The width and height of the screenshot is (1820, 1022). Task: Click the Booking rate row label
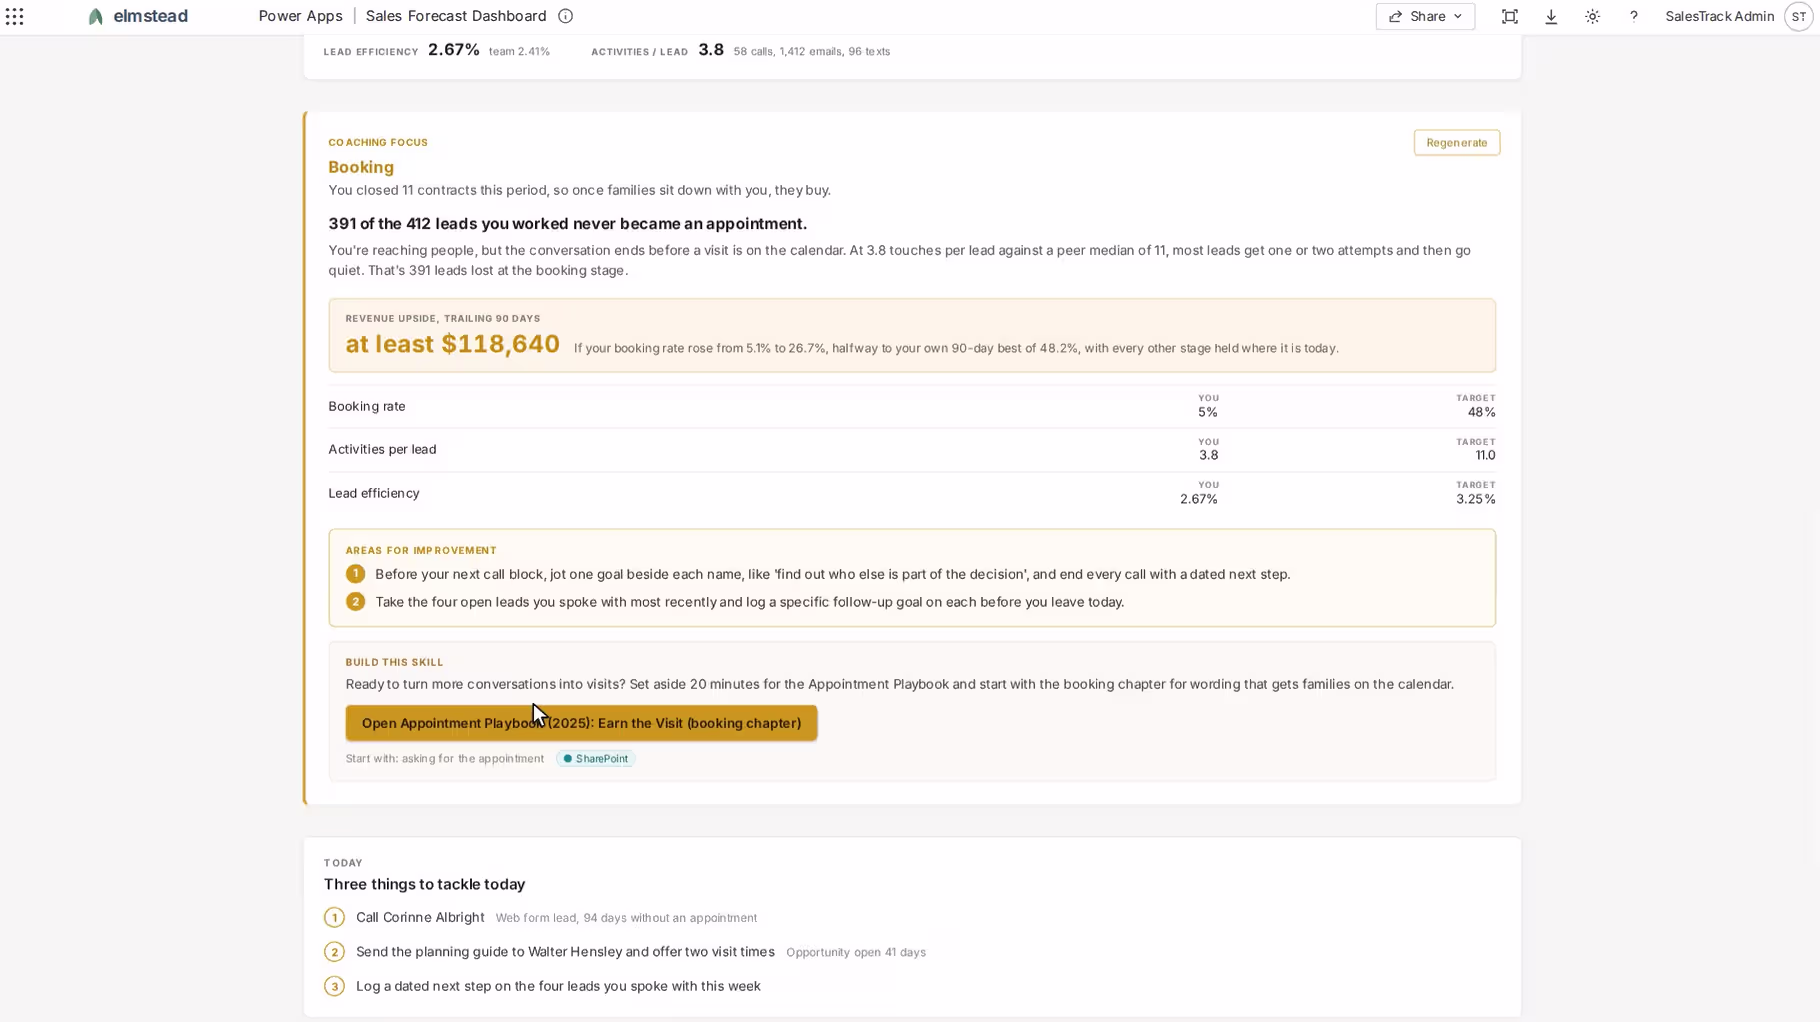point(367,406)
